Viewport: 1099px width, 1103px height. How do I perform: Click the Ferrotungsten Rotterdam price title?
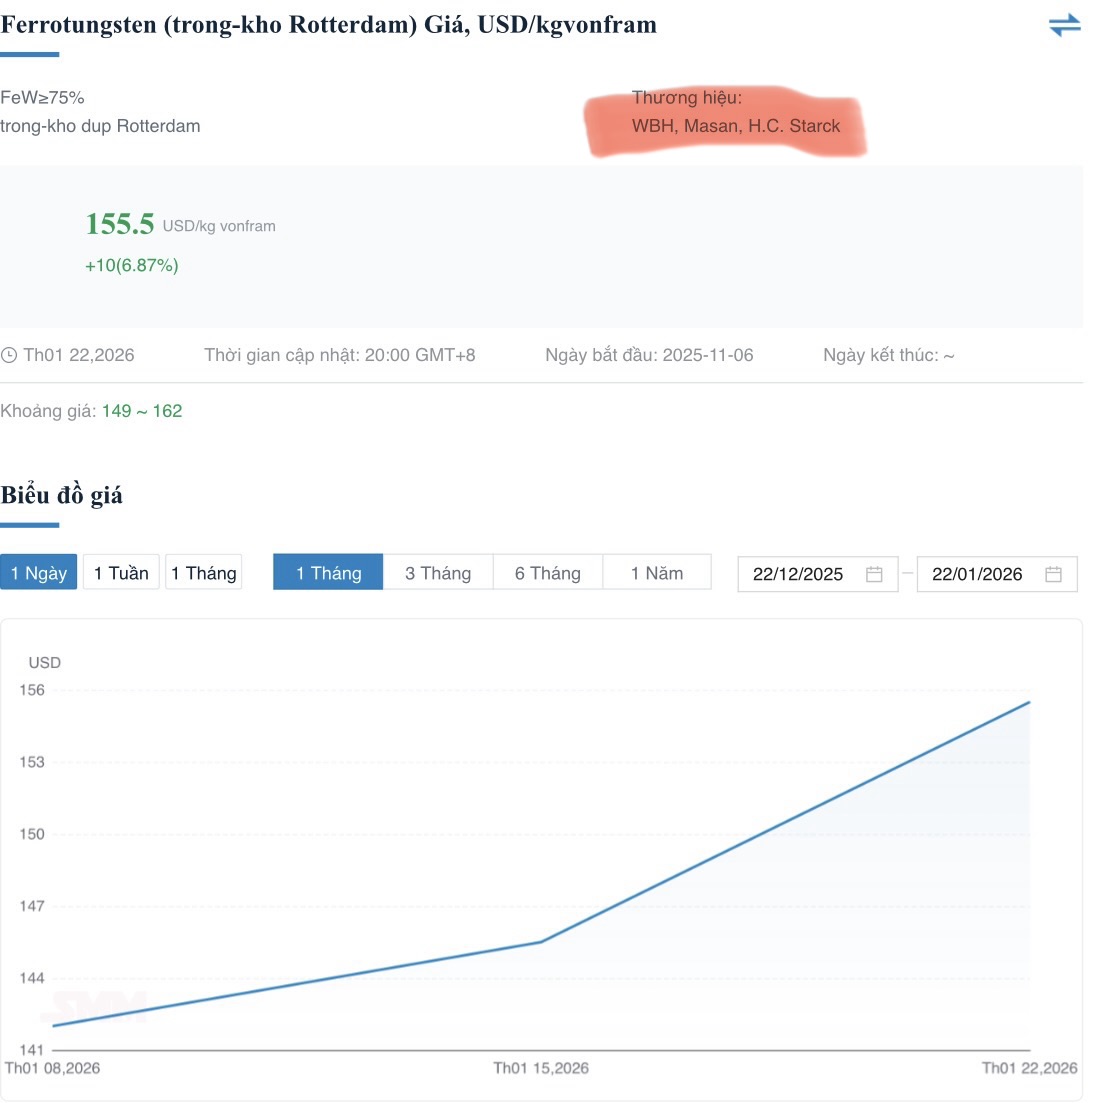(x=329, y=25)
